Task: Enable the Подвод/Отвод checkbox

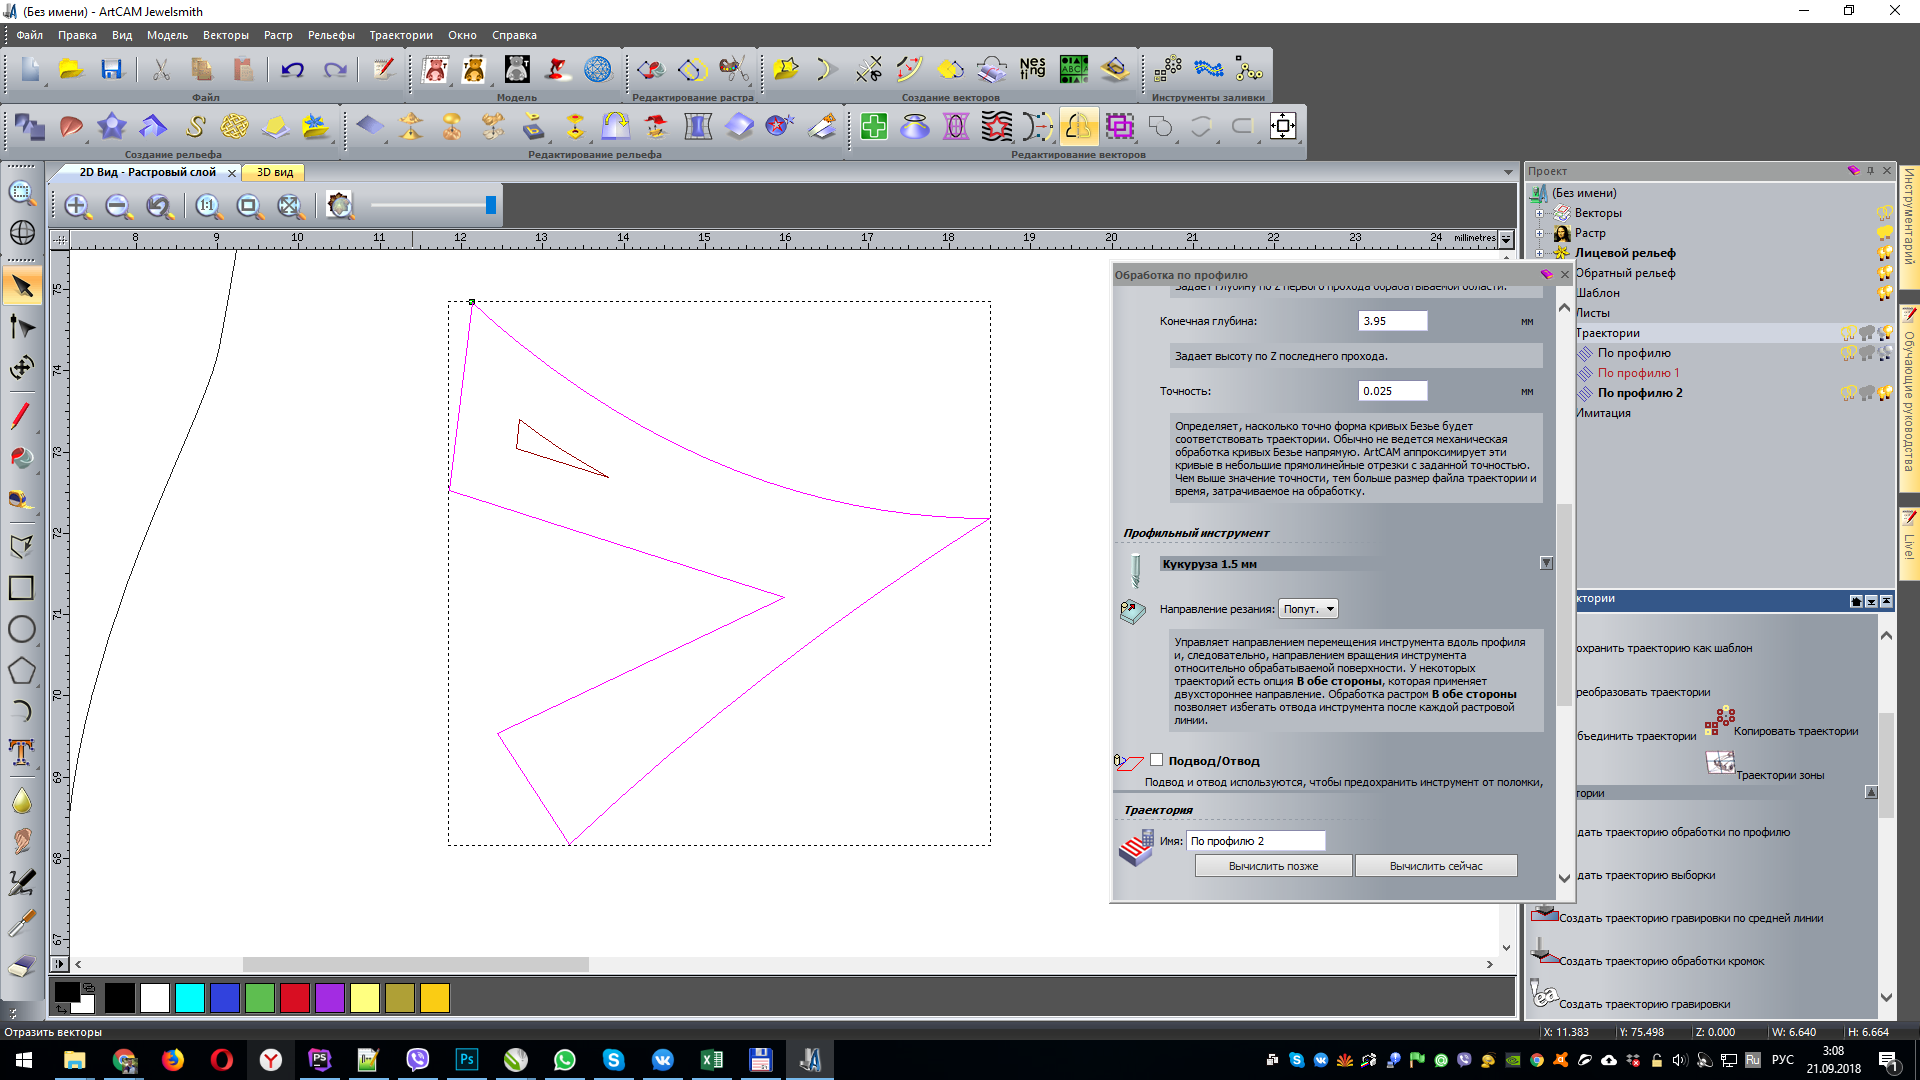Action: pyautogui.click(x=1157, y=760)
